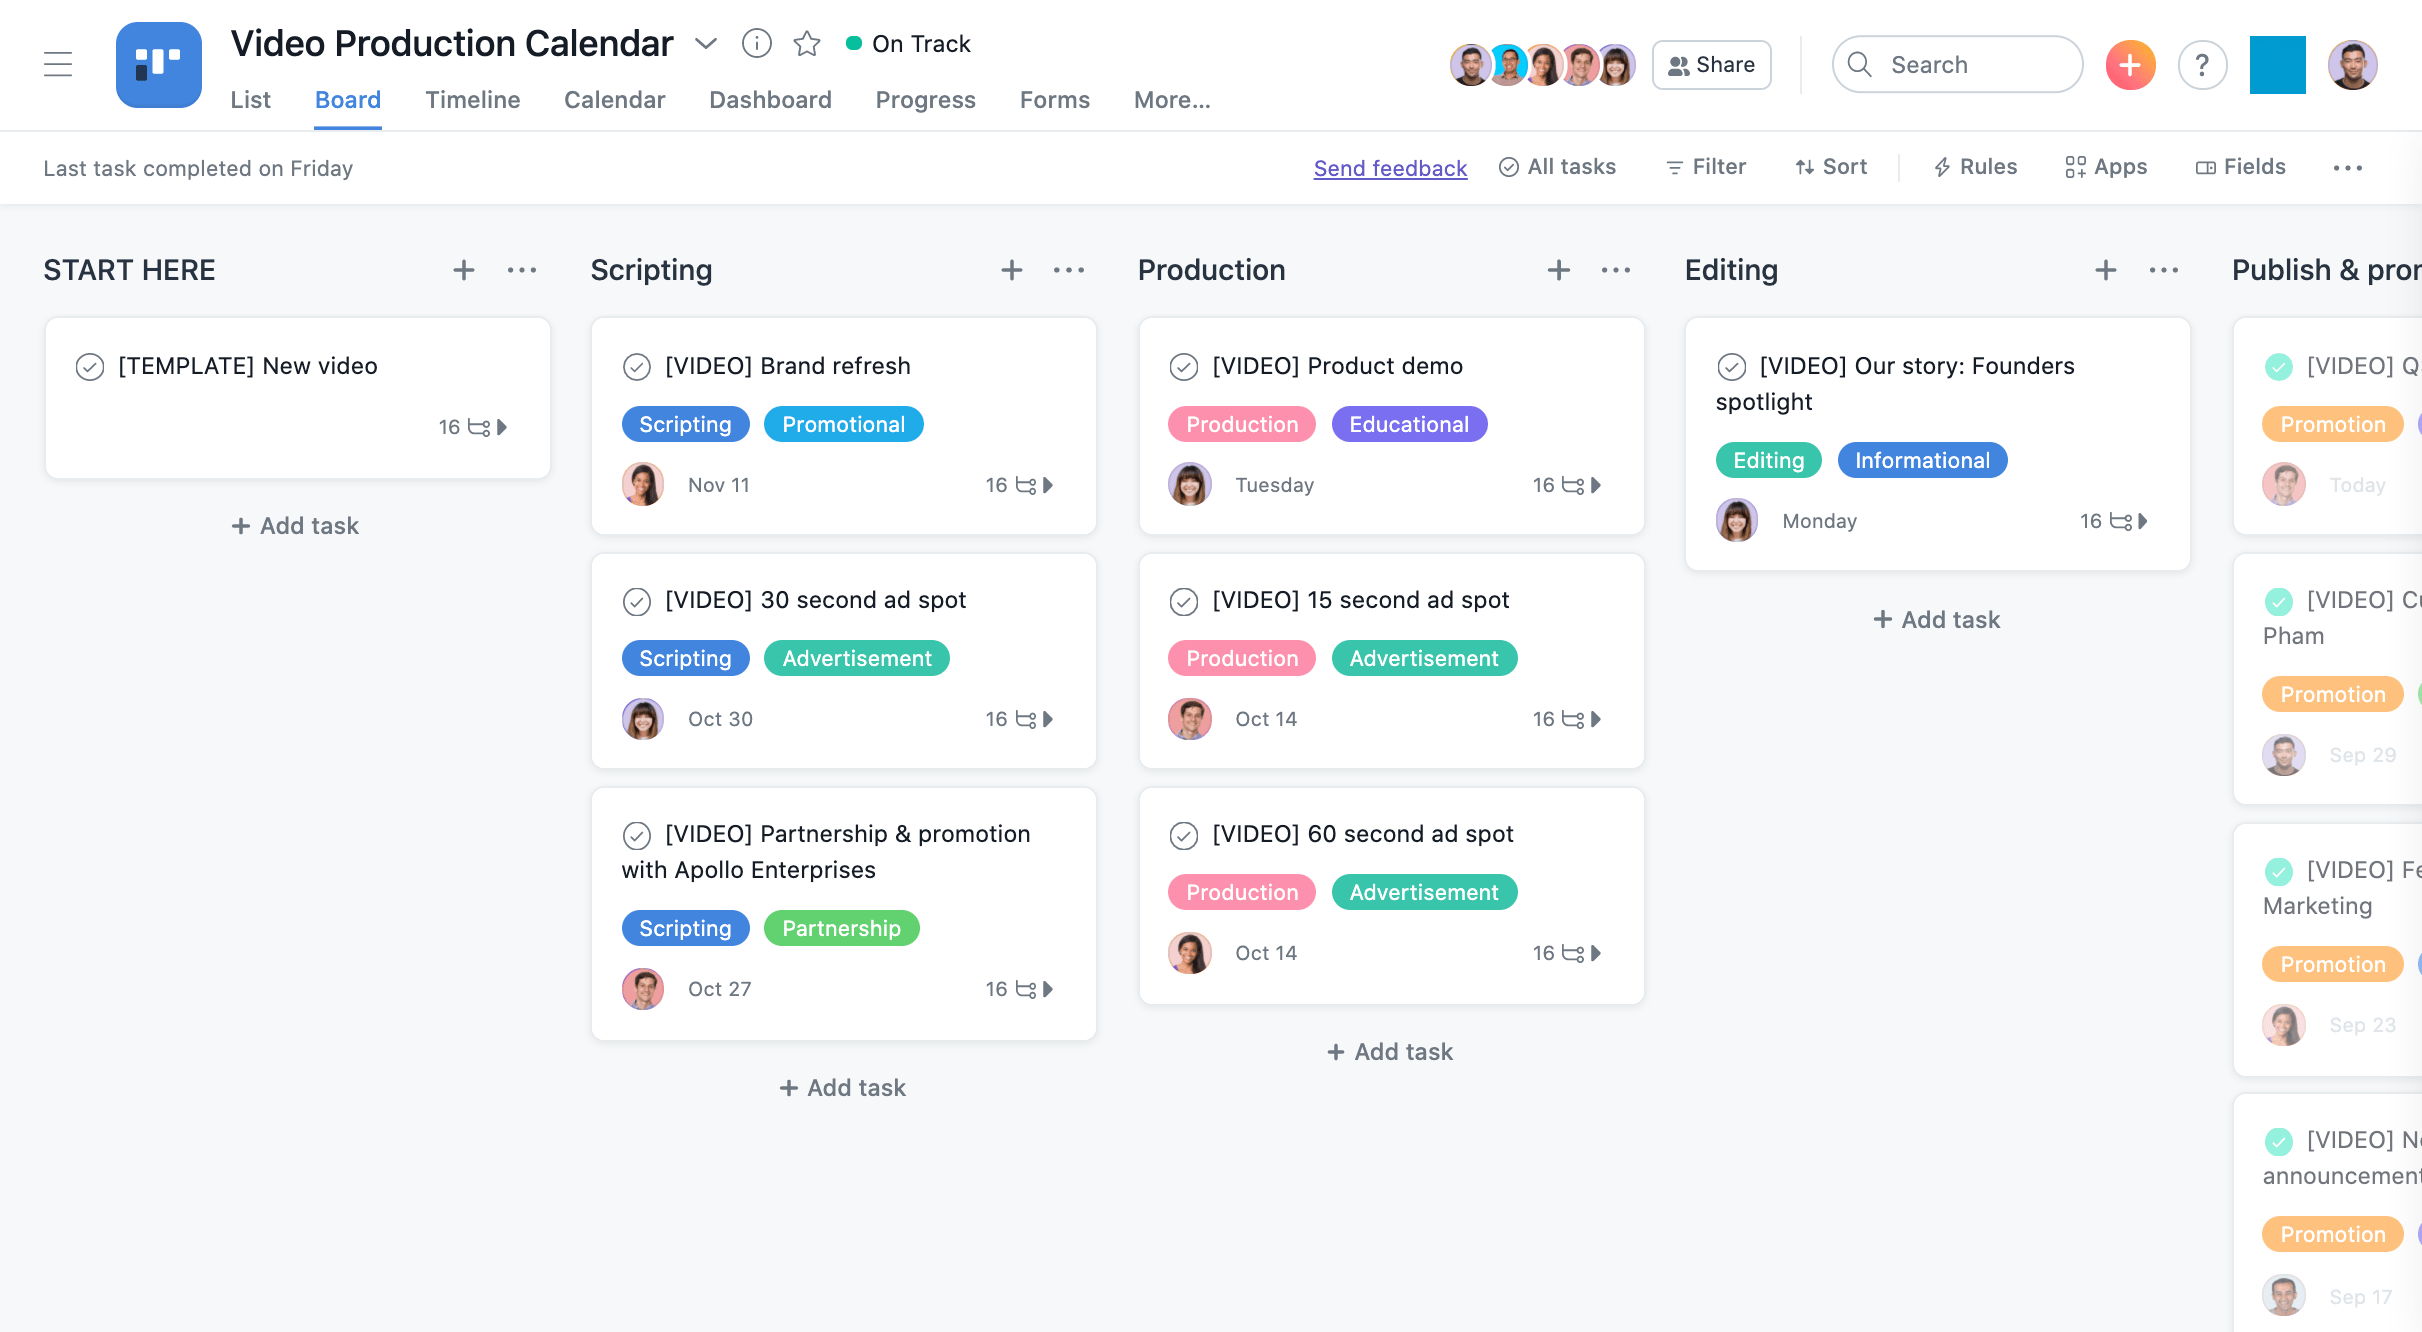Screen dimensions: 2422x1332
Task: Open the overflow menu on Production column
Action: pos(1614,269)
